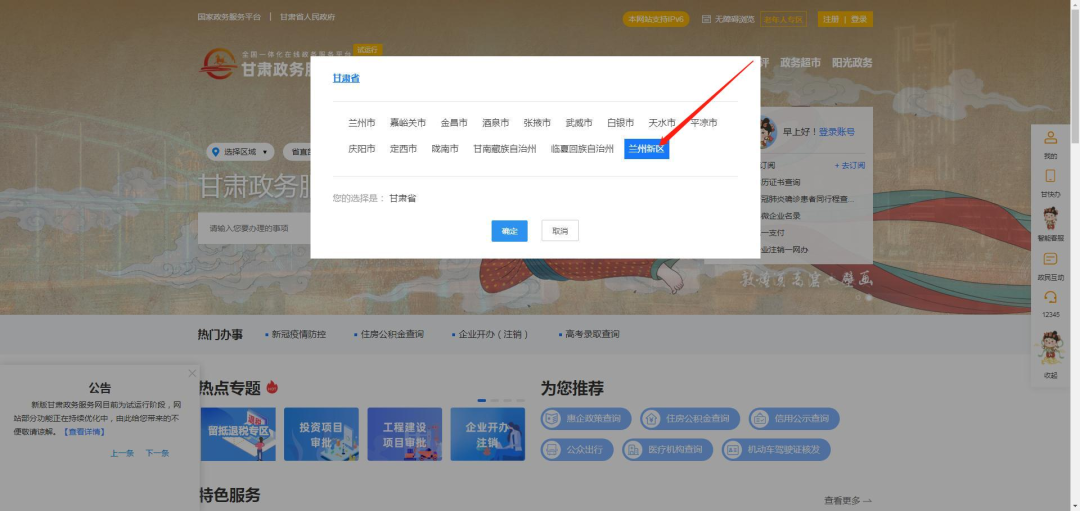
Task: Open the 老年人专区 mode
Action: (x=783, y=19)
